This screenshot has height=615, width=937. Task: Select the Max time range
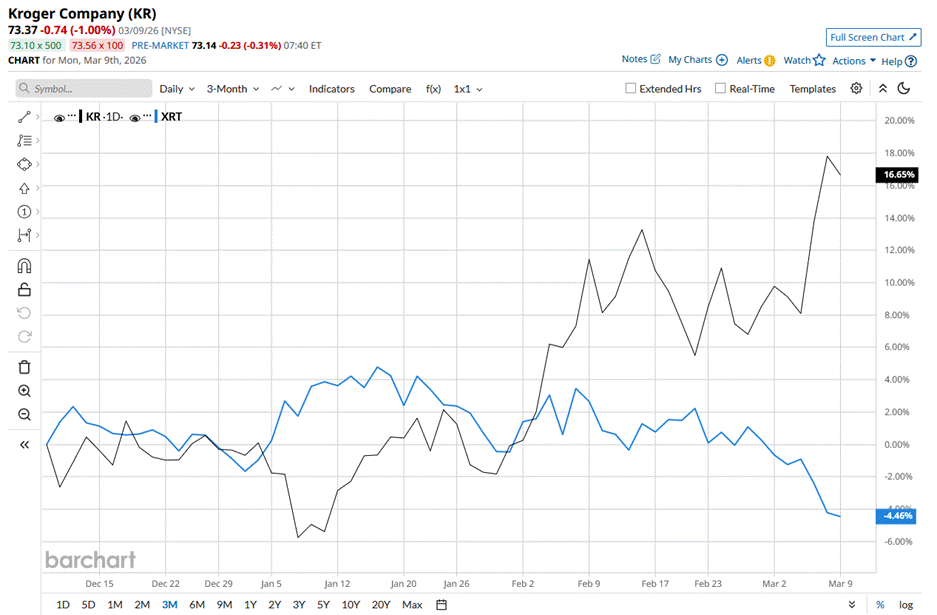pyautogui.click(x=412, y=605)
